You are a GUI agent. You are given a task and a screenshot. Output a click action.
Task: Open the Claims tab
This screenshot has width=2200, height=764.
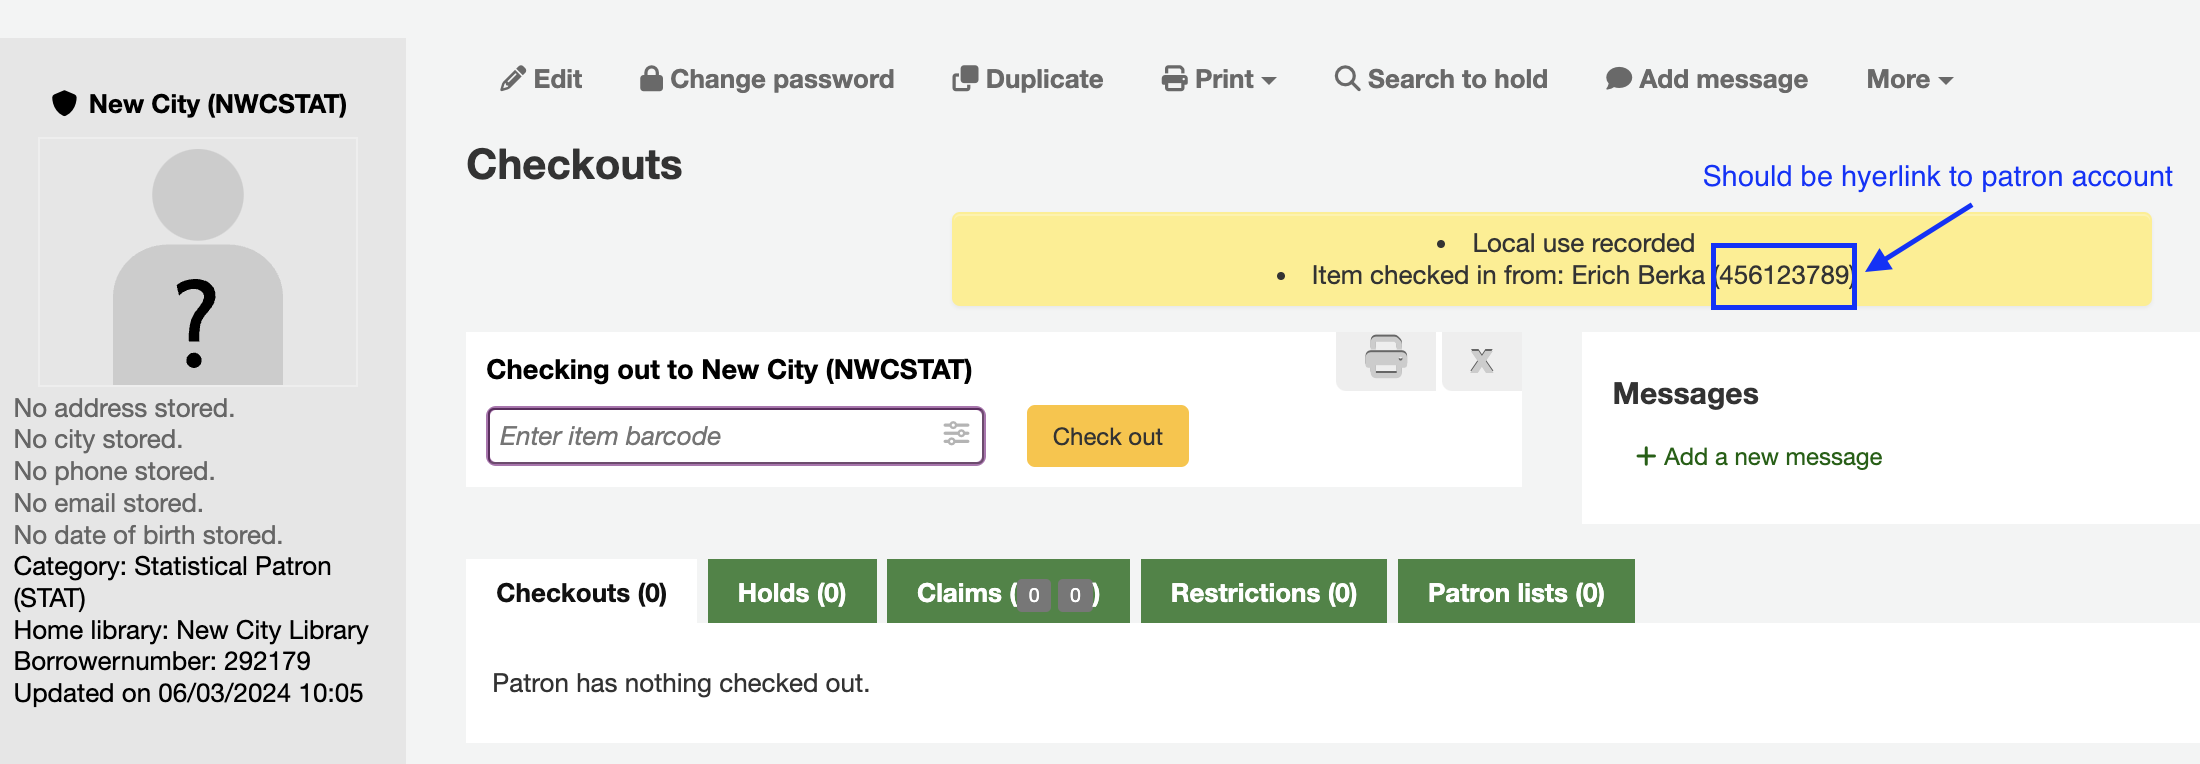pyautogui.click(x=1008, y=592)
